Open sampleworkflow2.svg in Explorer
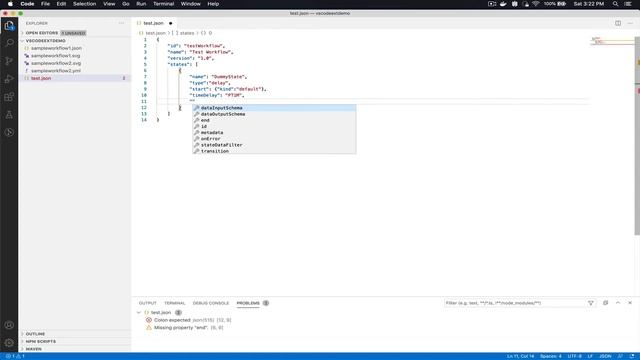 [x=56, y=63]
